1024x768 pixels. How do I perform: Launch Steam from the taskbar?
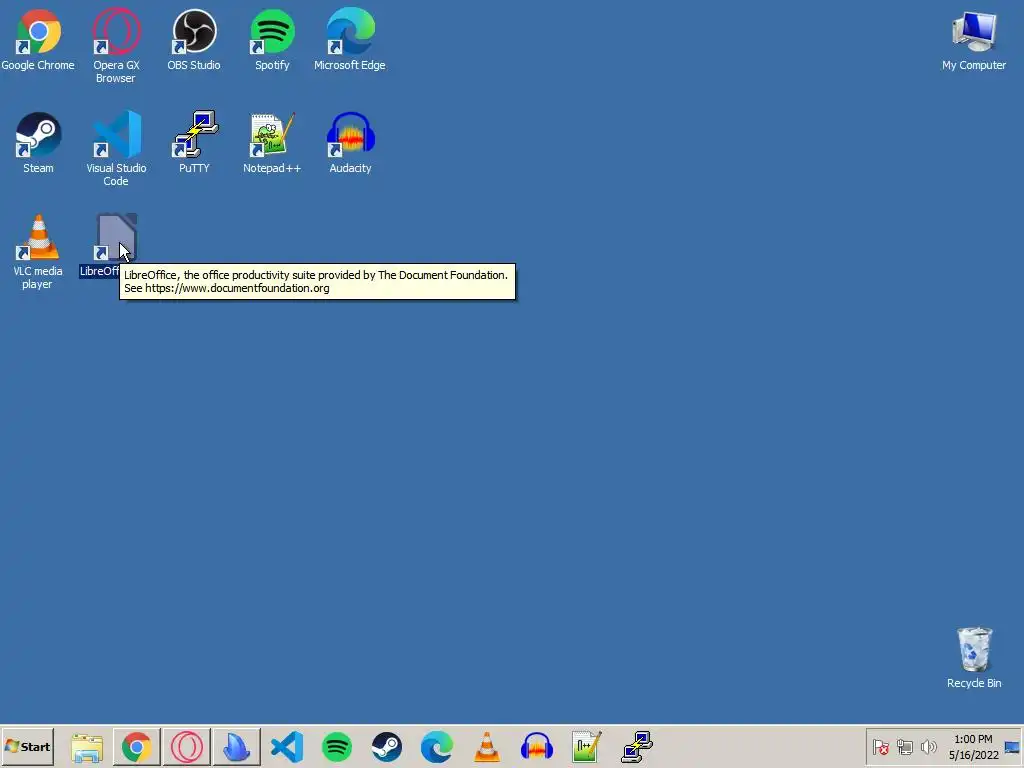click(387, 746)
